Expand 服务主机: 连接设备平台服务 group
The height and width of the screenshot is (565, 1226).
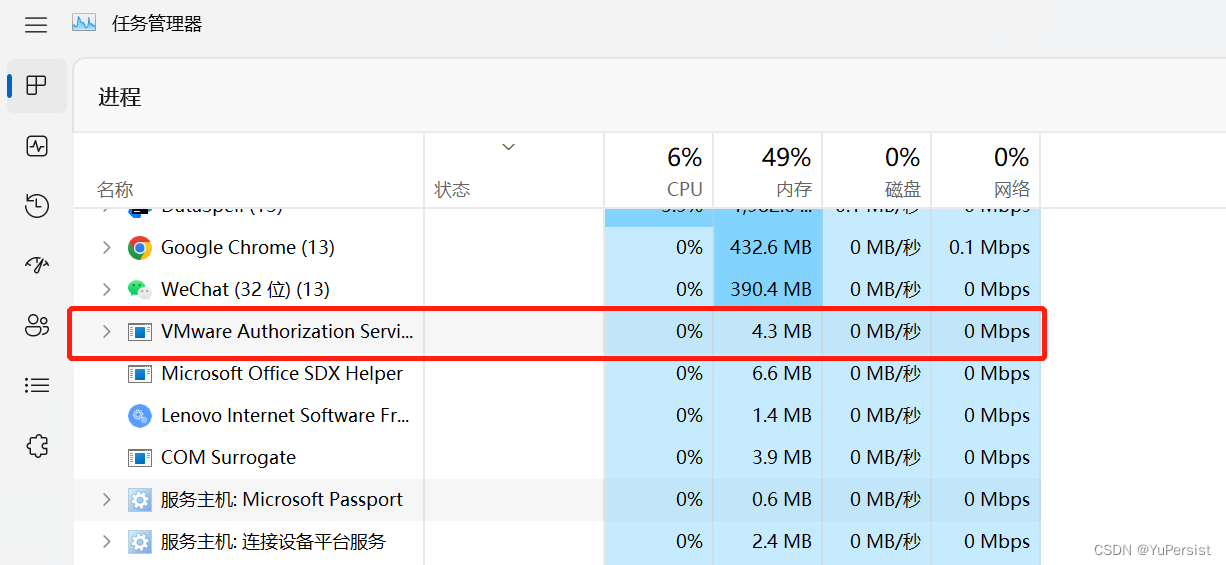(107, 542)
